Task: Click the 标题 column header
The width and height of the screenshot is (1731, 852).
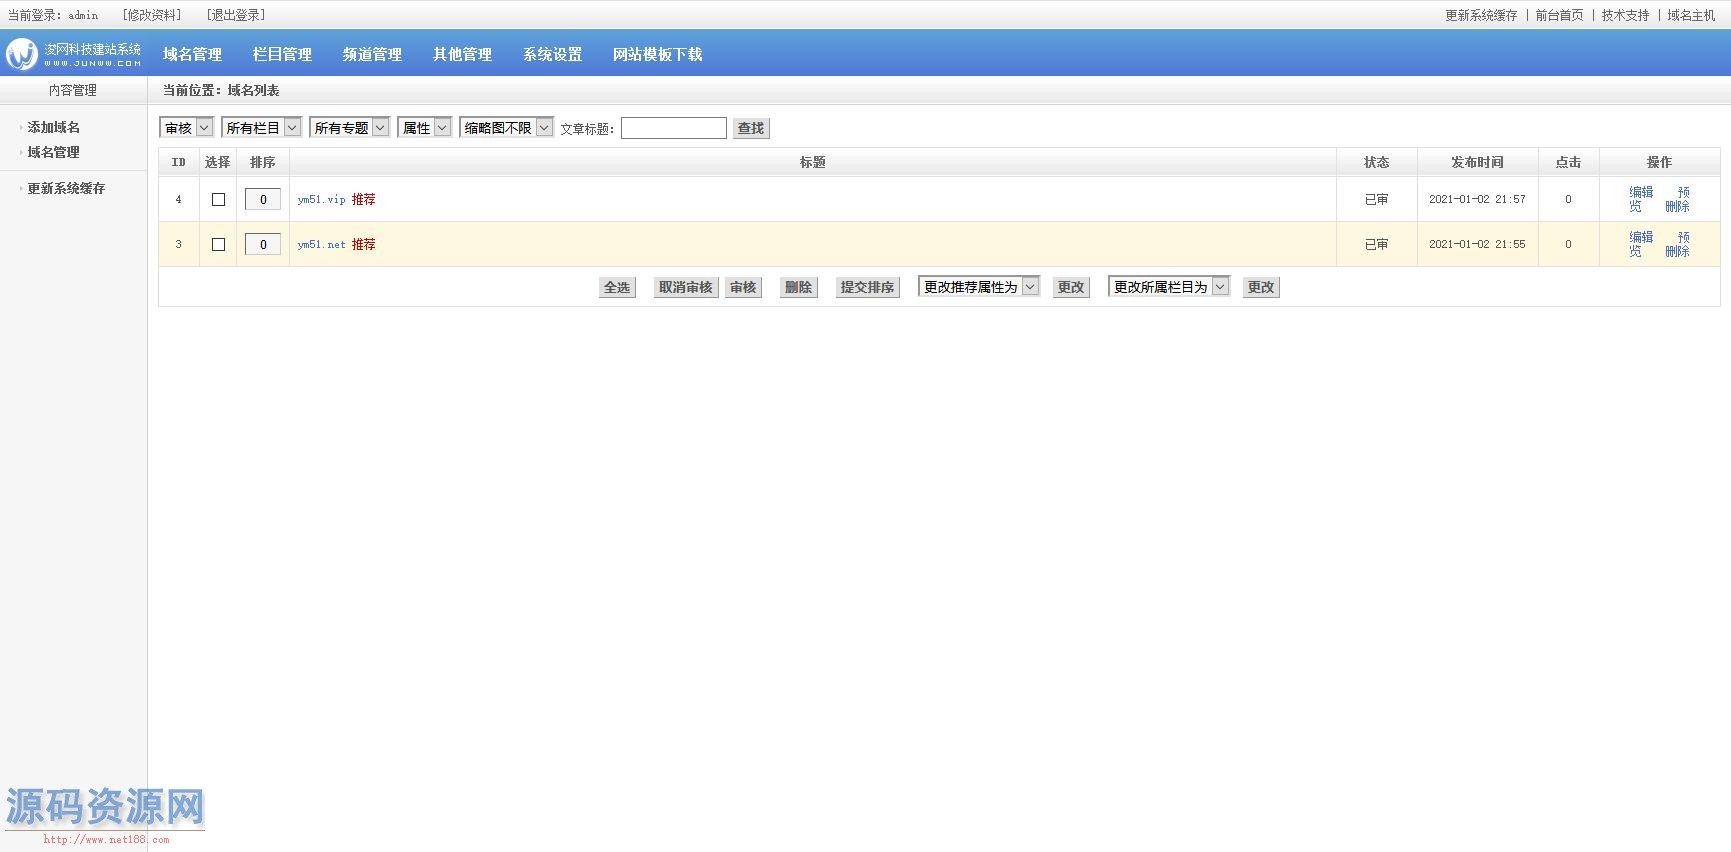Action: 813,162
